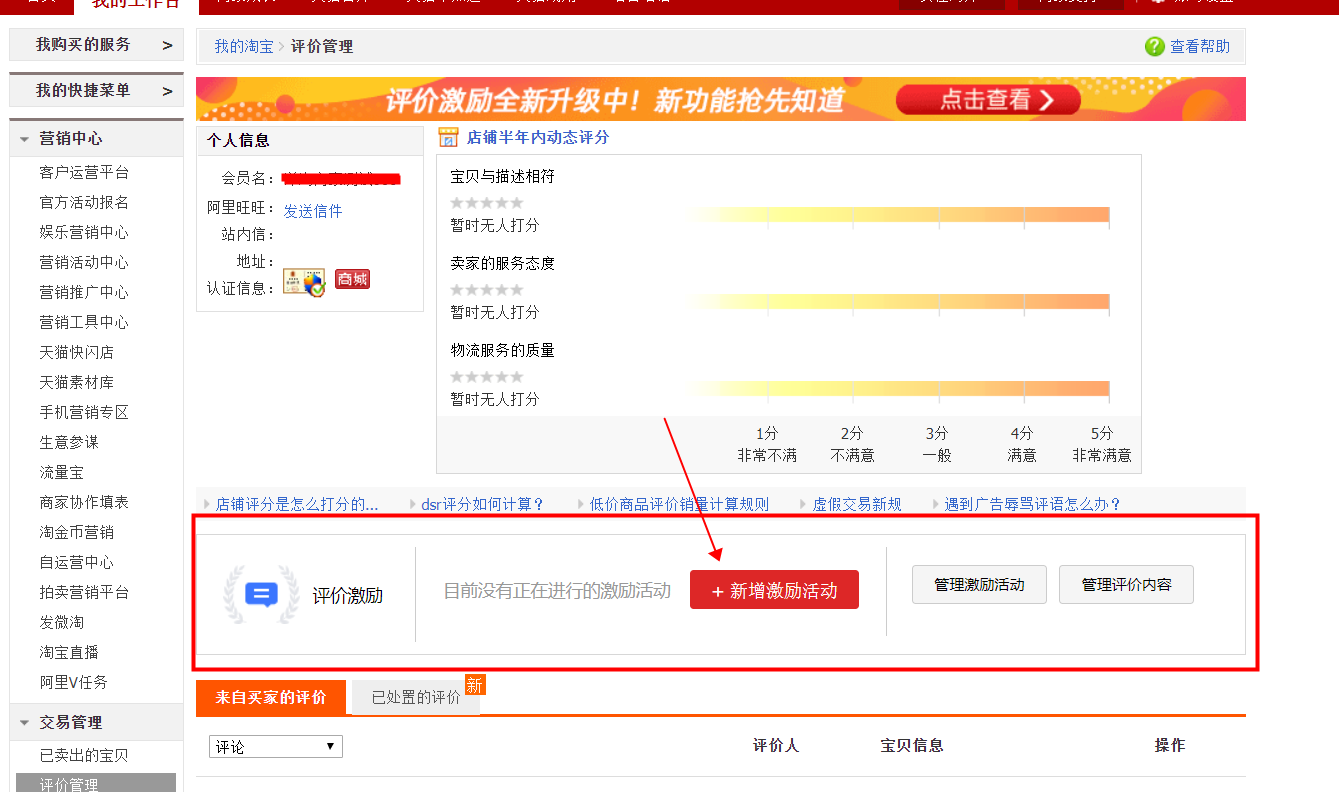Open 生意参谋 in sidebar

[69, 442]
